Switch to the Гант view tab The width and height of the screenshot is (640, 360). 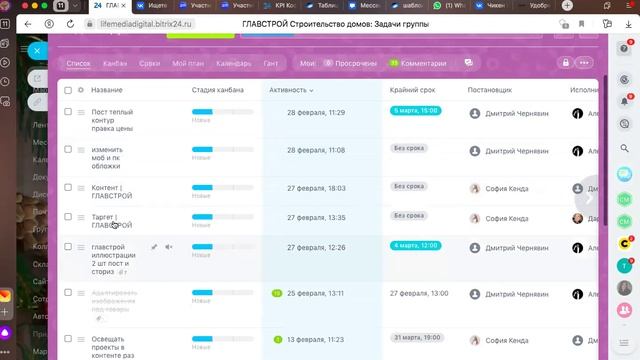click(270, 63)
